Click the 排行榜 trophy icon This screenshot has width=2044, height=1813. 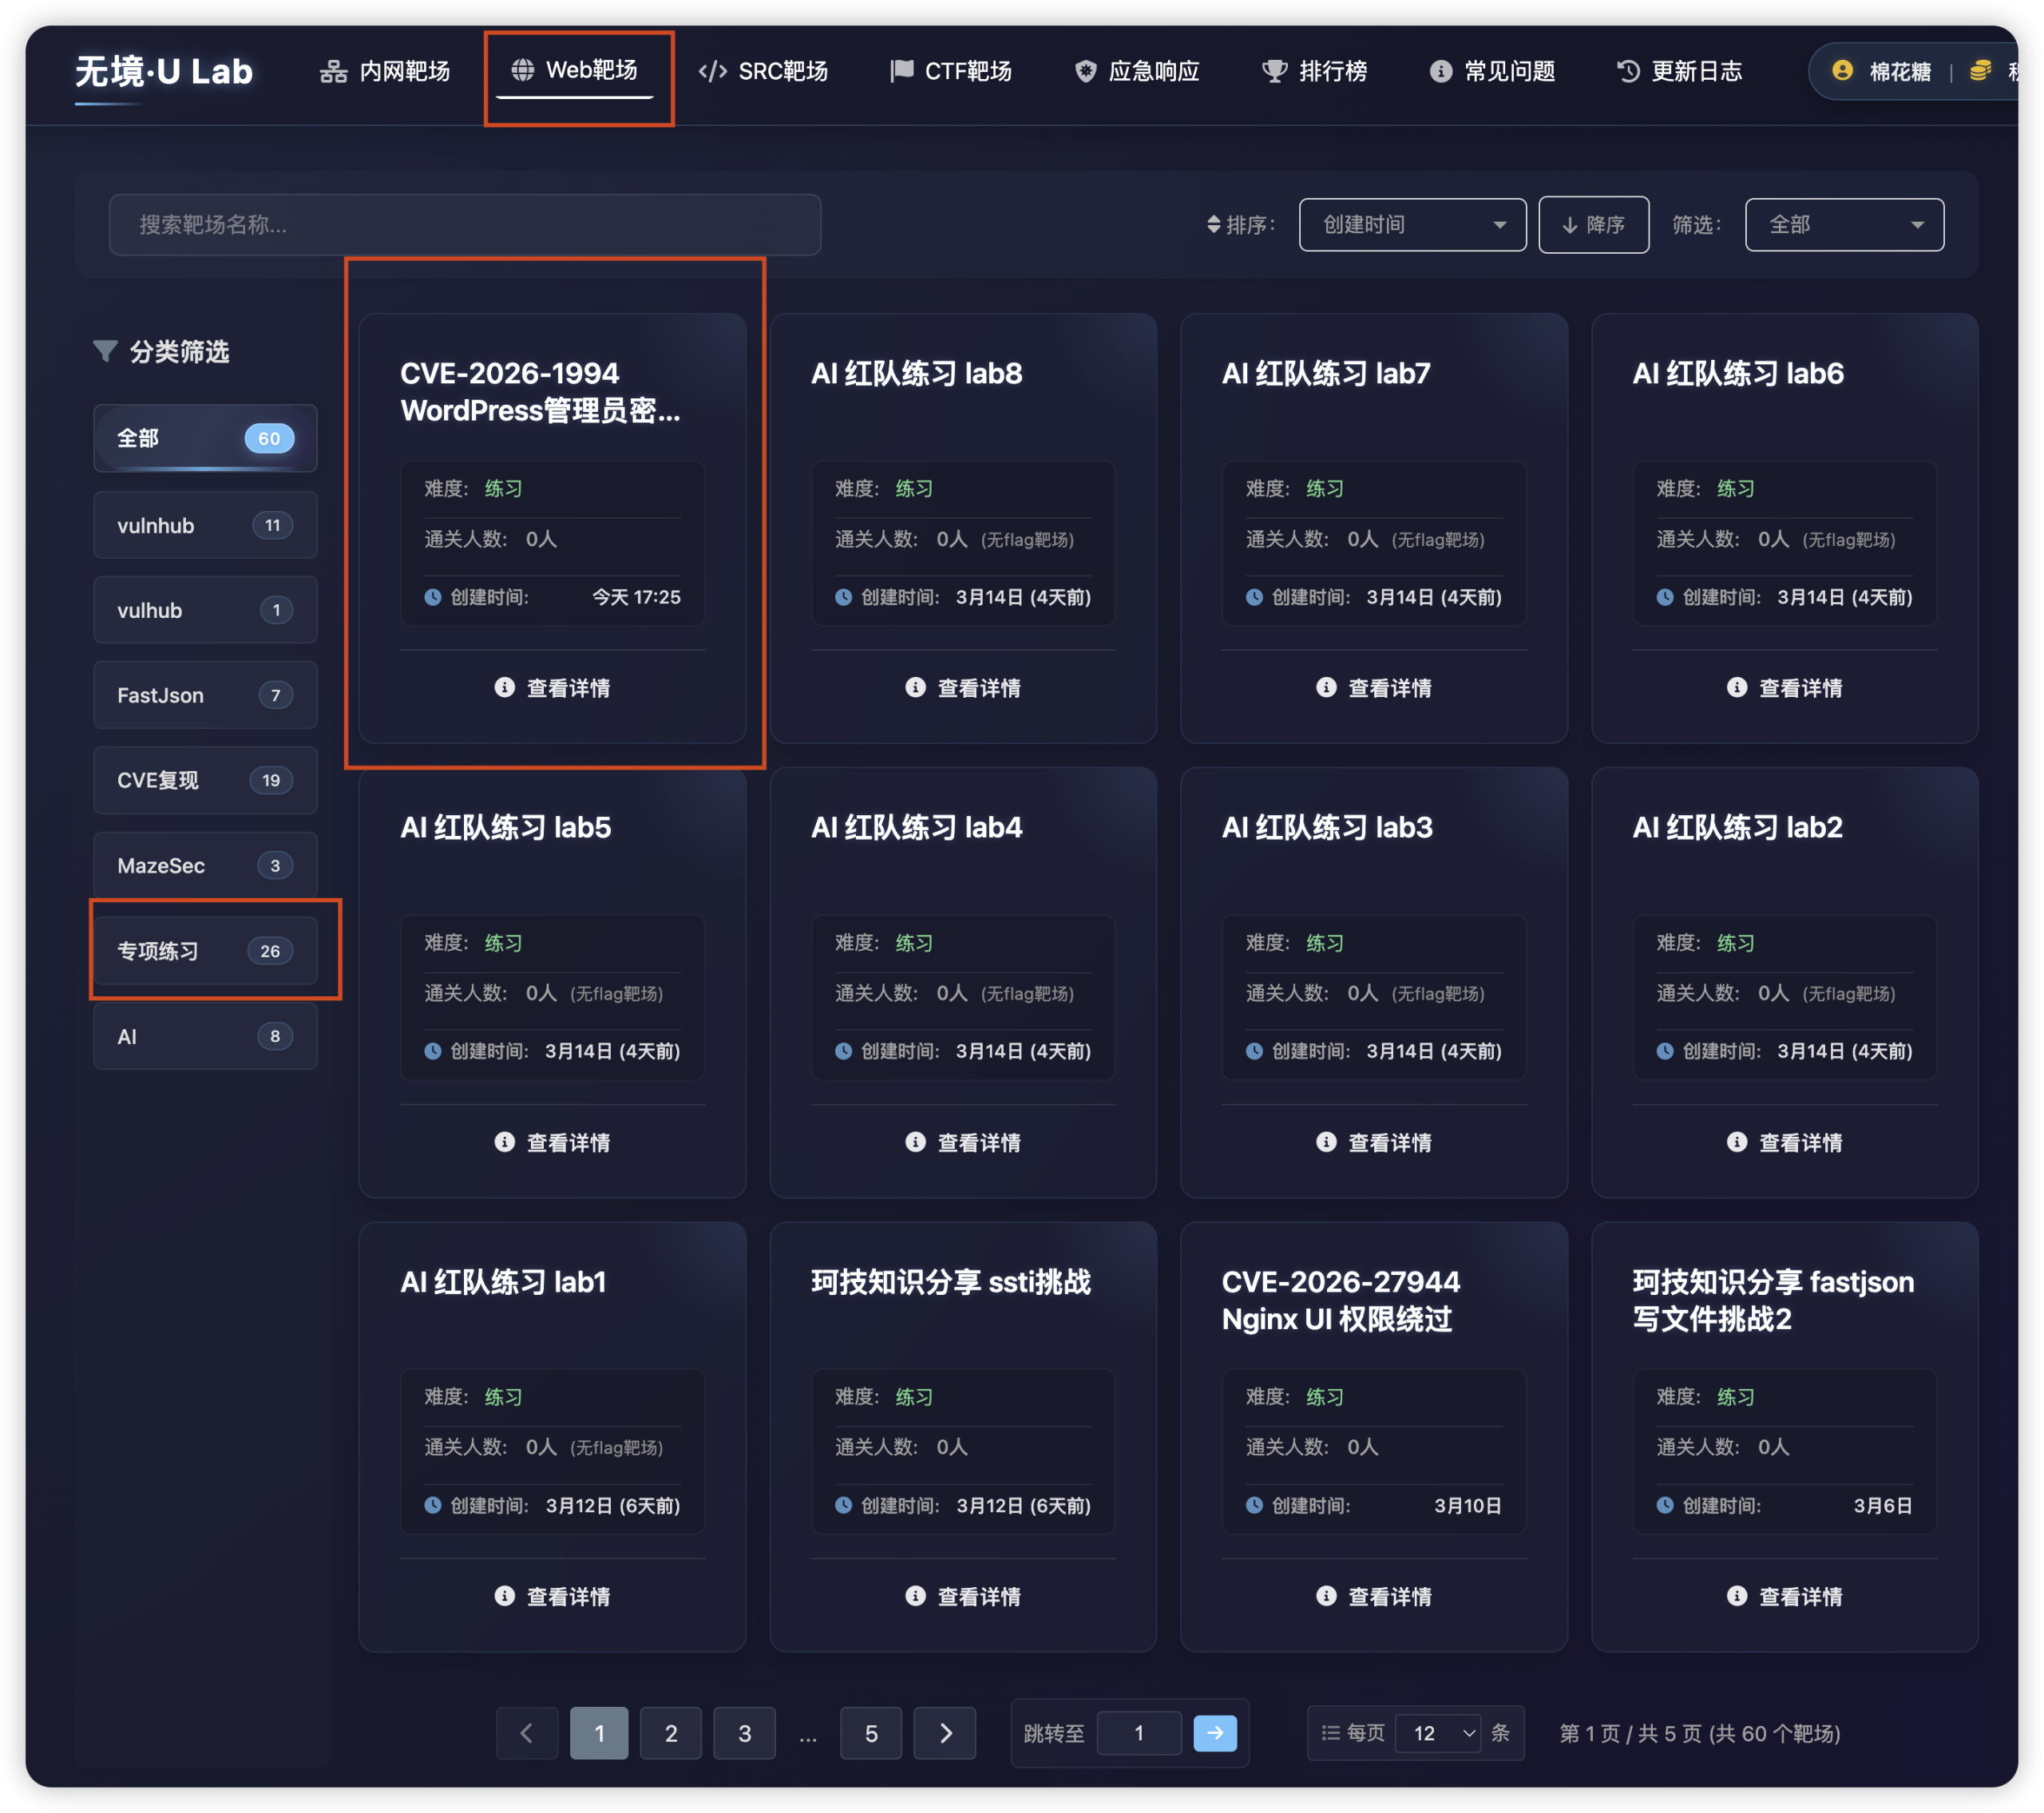[1275, 71]
